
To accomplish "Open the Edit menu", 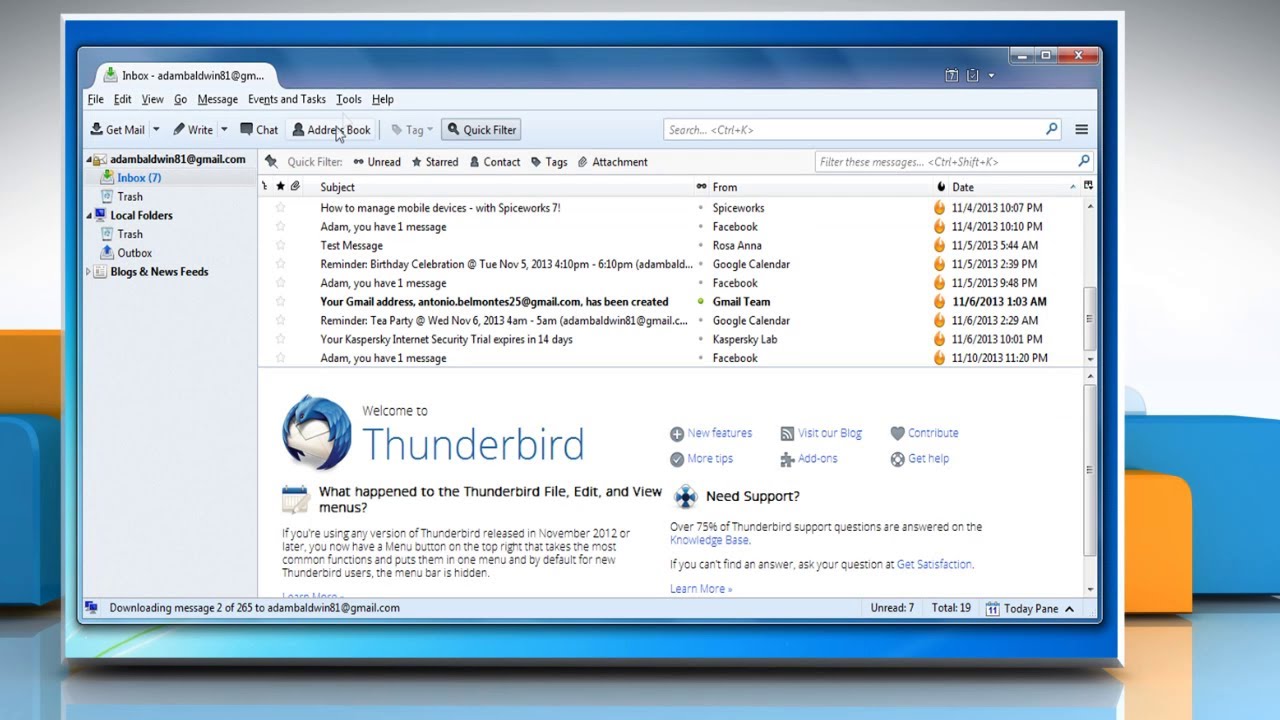I will [x=122, y=99].
